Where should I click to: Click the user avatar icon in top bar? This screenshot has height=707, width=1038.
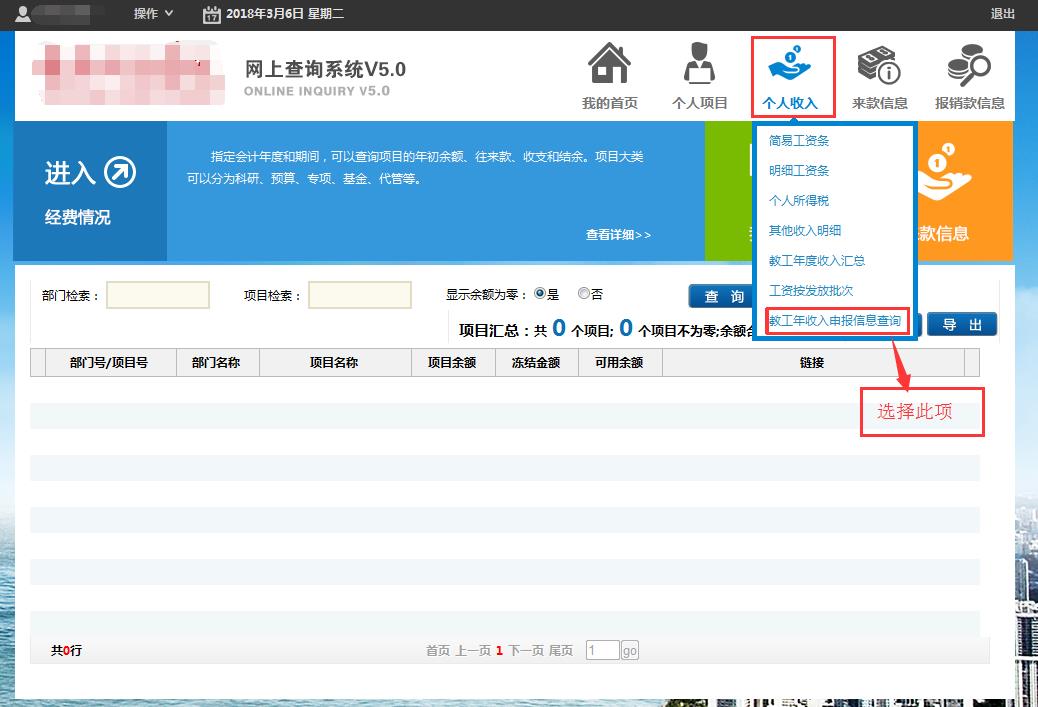coord(23,14)
